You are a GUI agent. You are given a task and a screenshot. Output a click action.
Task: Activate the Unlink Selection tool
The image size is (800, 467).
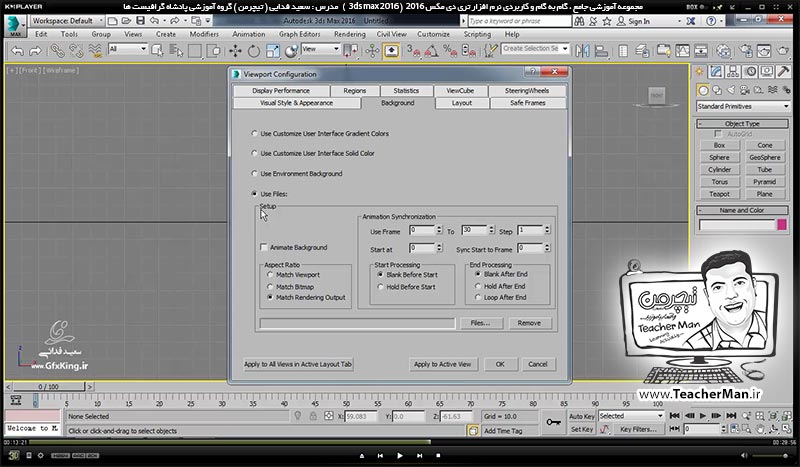click(x=76, y=50)
